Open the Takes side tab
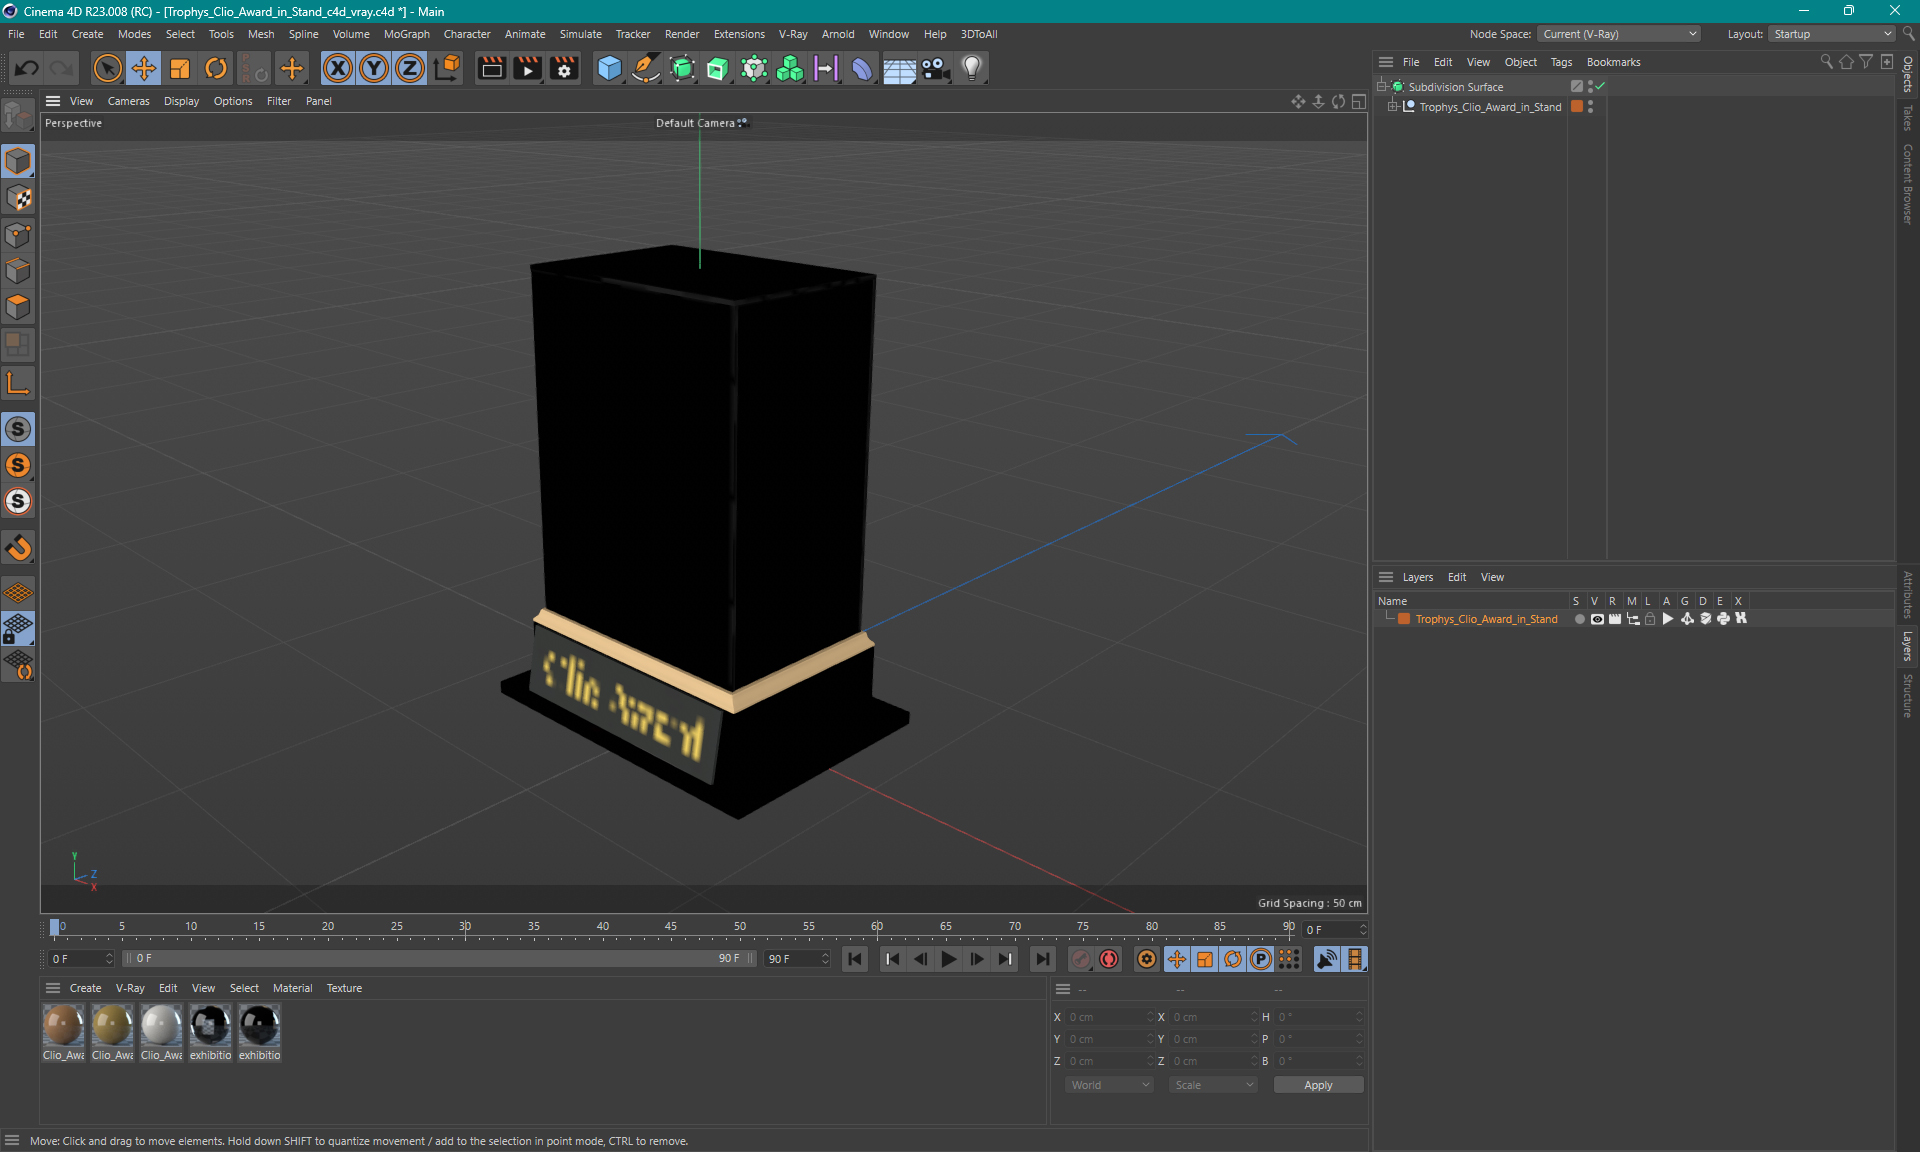The height and width of the screenshot is (1152, 1920). click(x=1908, y=117)
